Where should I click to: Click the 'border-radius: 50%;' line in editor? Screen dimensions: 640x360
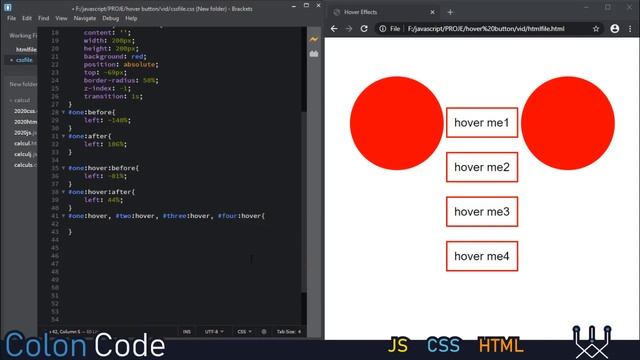[121, 80]
